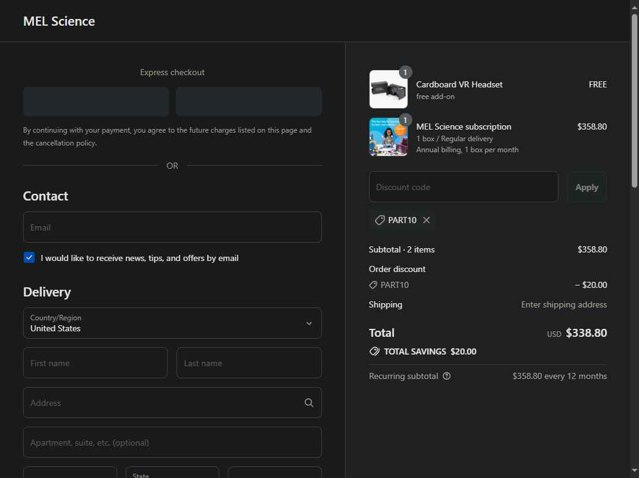
Task: Click the 'Express checkout' heading
Action: [172, 72]
